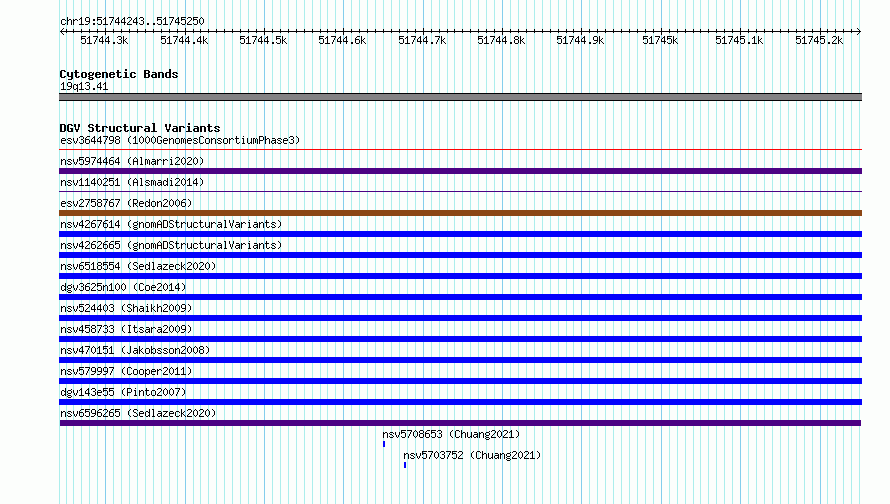
Task: Click the nsv579997 (Cooper2011) label
Action: (126, 371)
